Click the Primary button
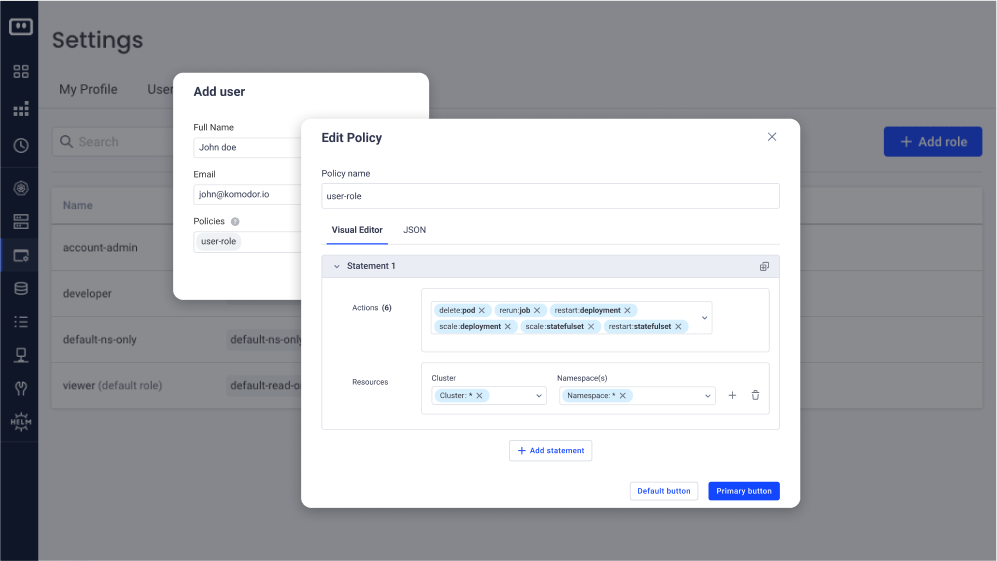 click(744, 491)
